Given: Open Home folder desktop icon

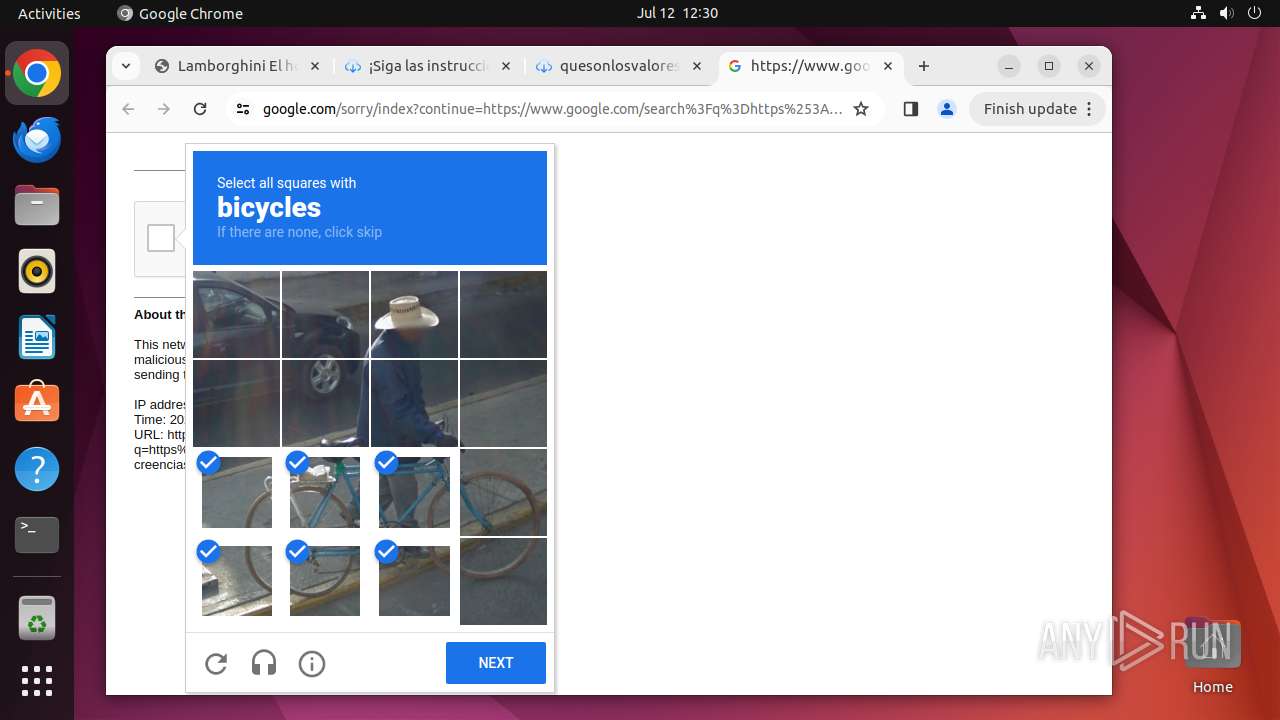Looking at the screenshot, I should pyautogui.click(x=1212, y=656).
